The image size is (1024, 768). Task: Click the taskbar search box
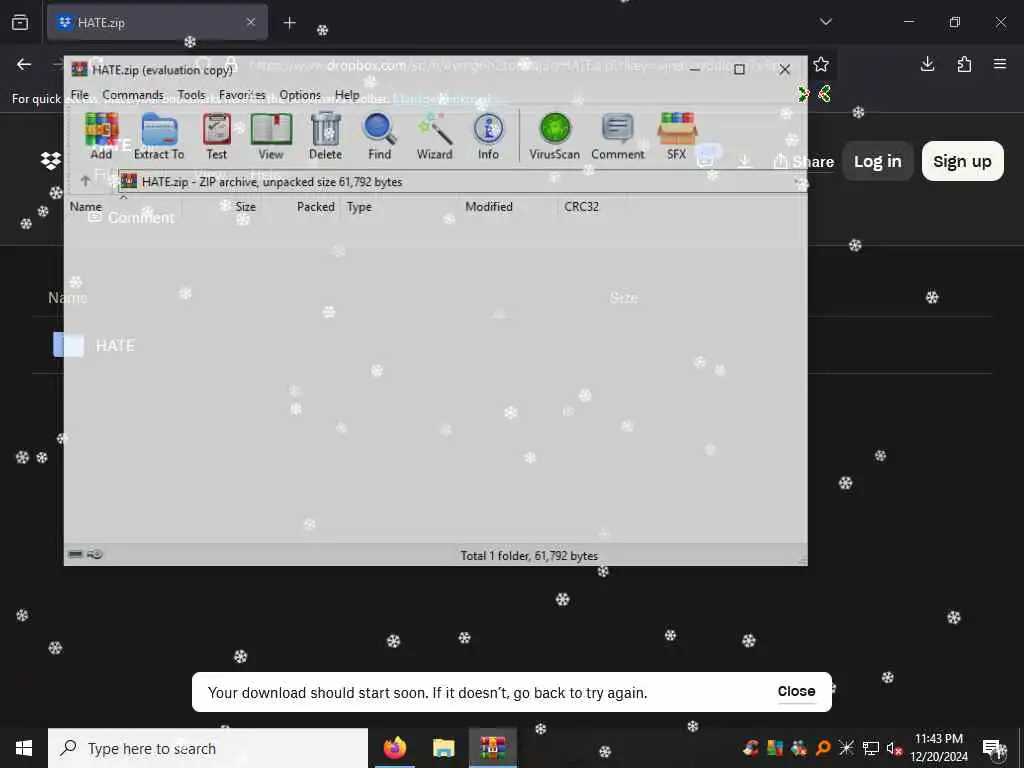(x=208, y=748)
